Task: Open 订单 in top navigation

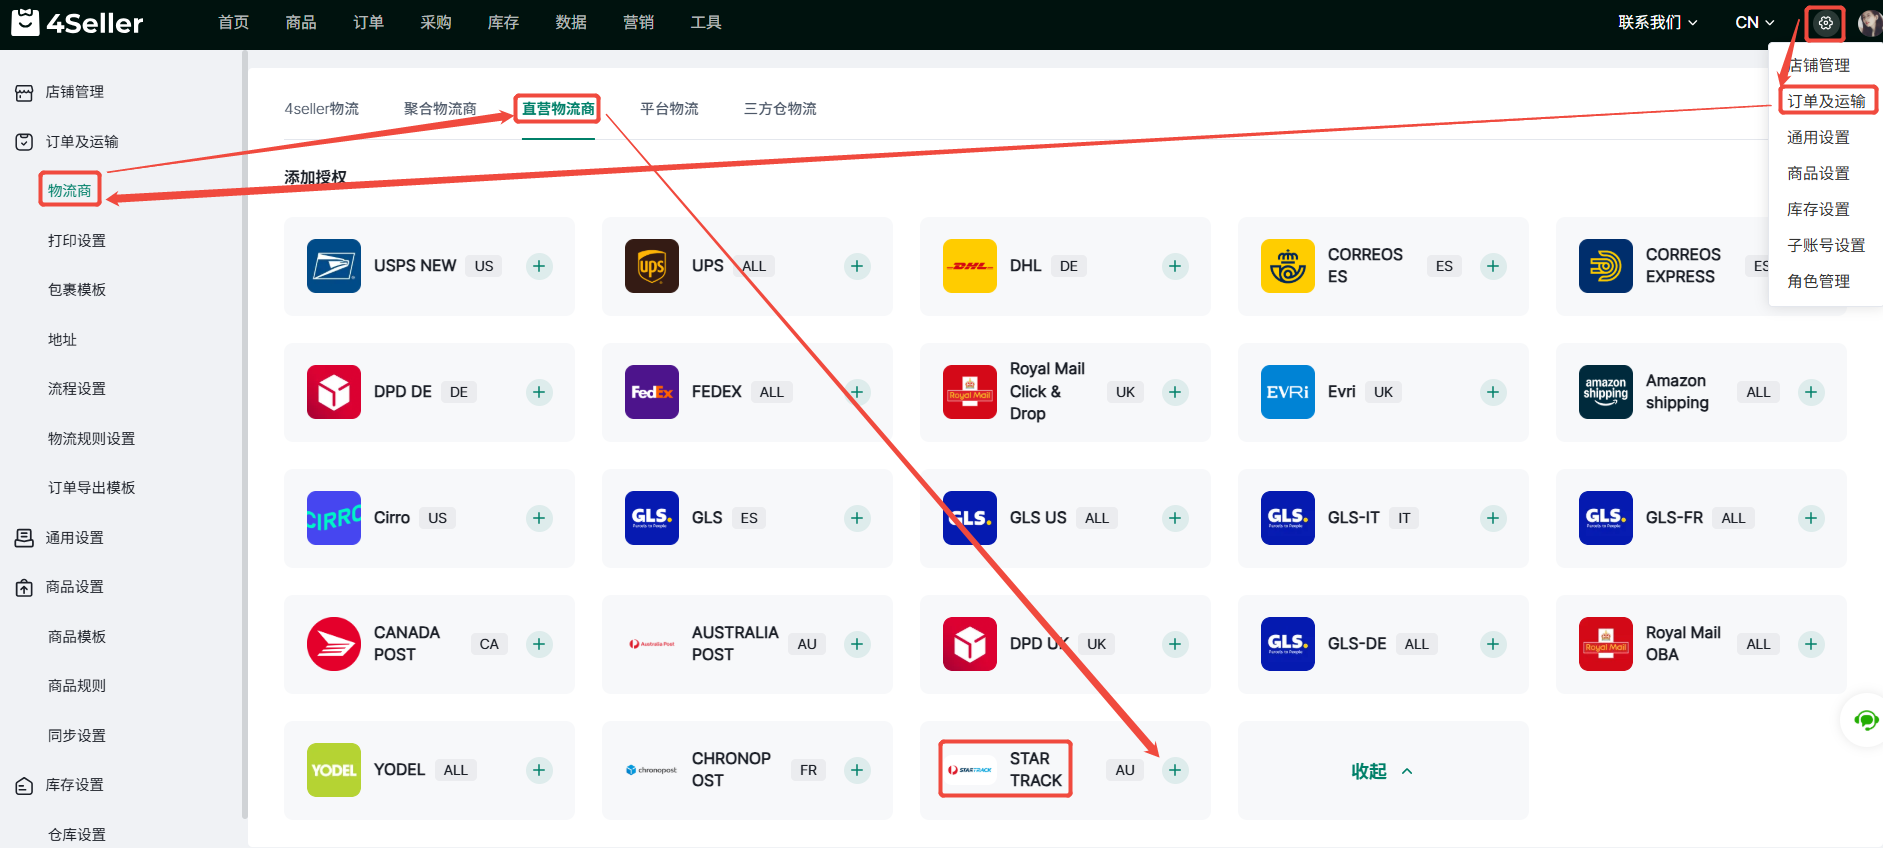Action: click(x=369, y=22)
